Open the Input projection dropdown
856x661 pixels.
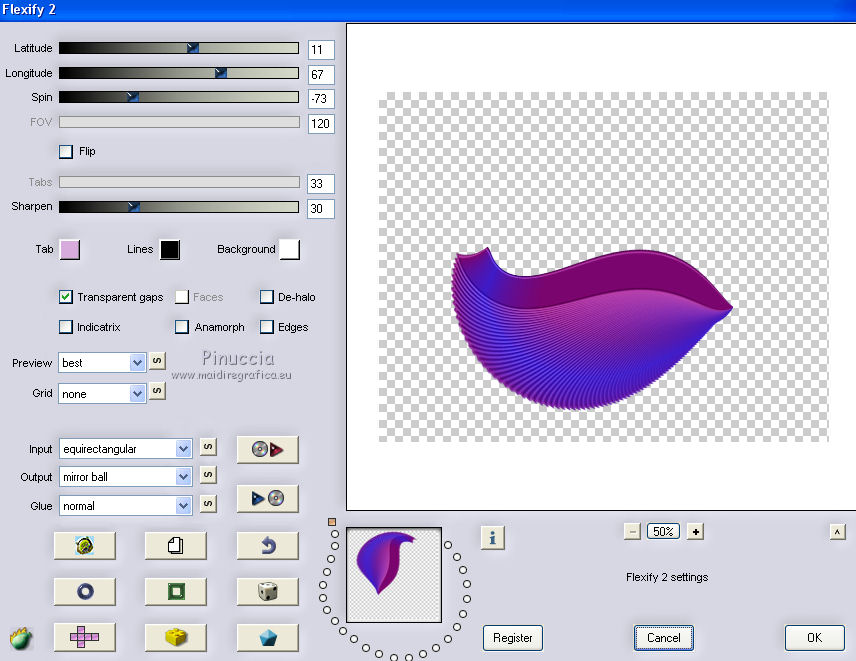click(x=125, y=449)
